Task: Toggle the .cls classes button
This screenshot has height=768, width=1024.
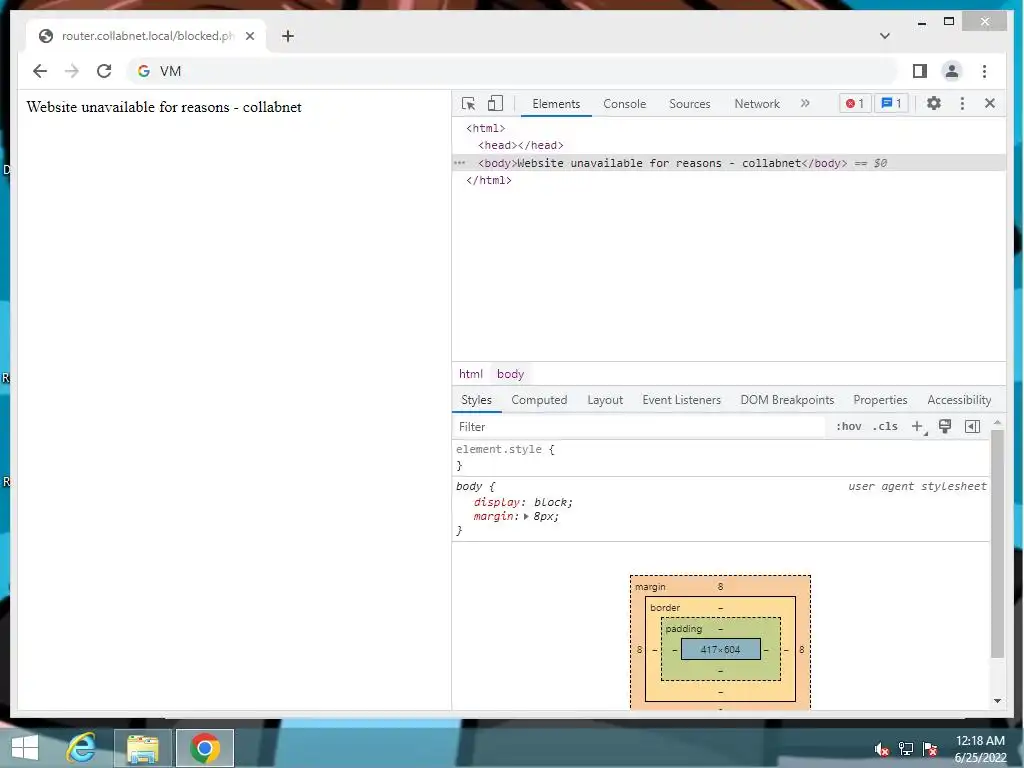Action: pos(885,426)
